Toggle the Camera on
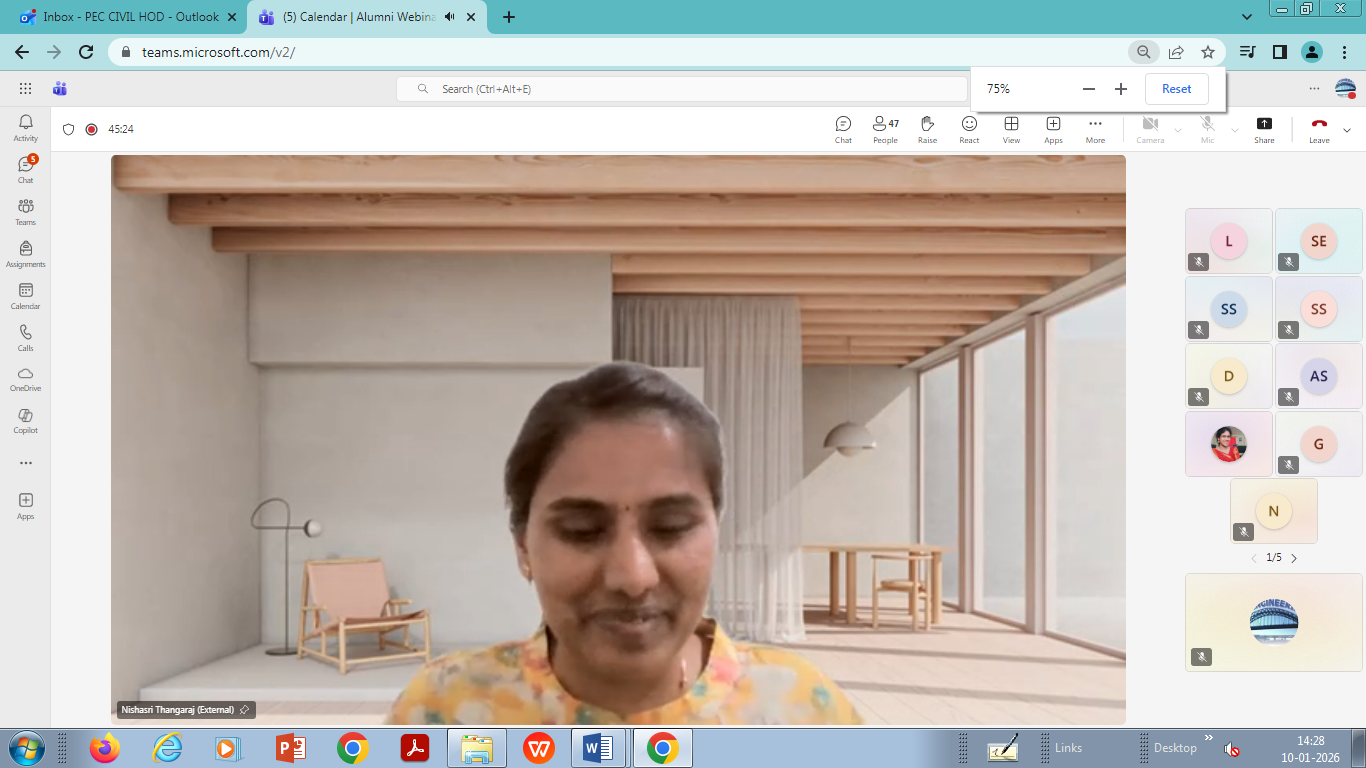1366x768 pixels. [x=1150, y=128]
